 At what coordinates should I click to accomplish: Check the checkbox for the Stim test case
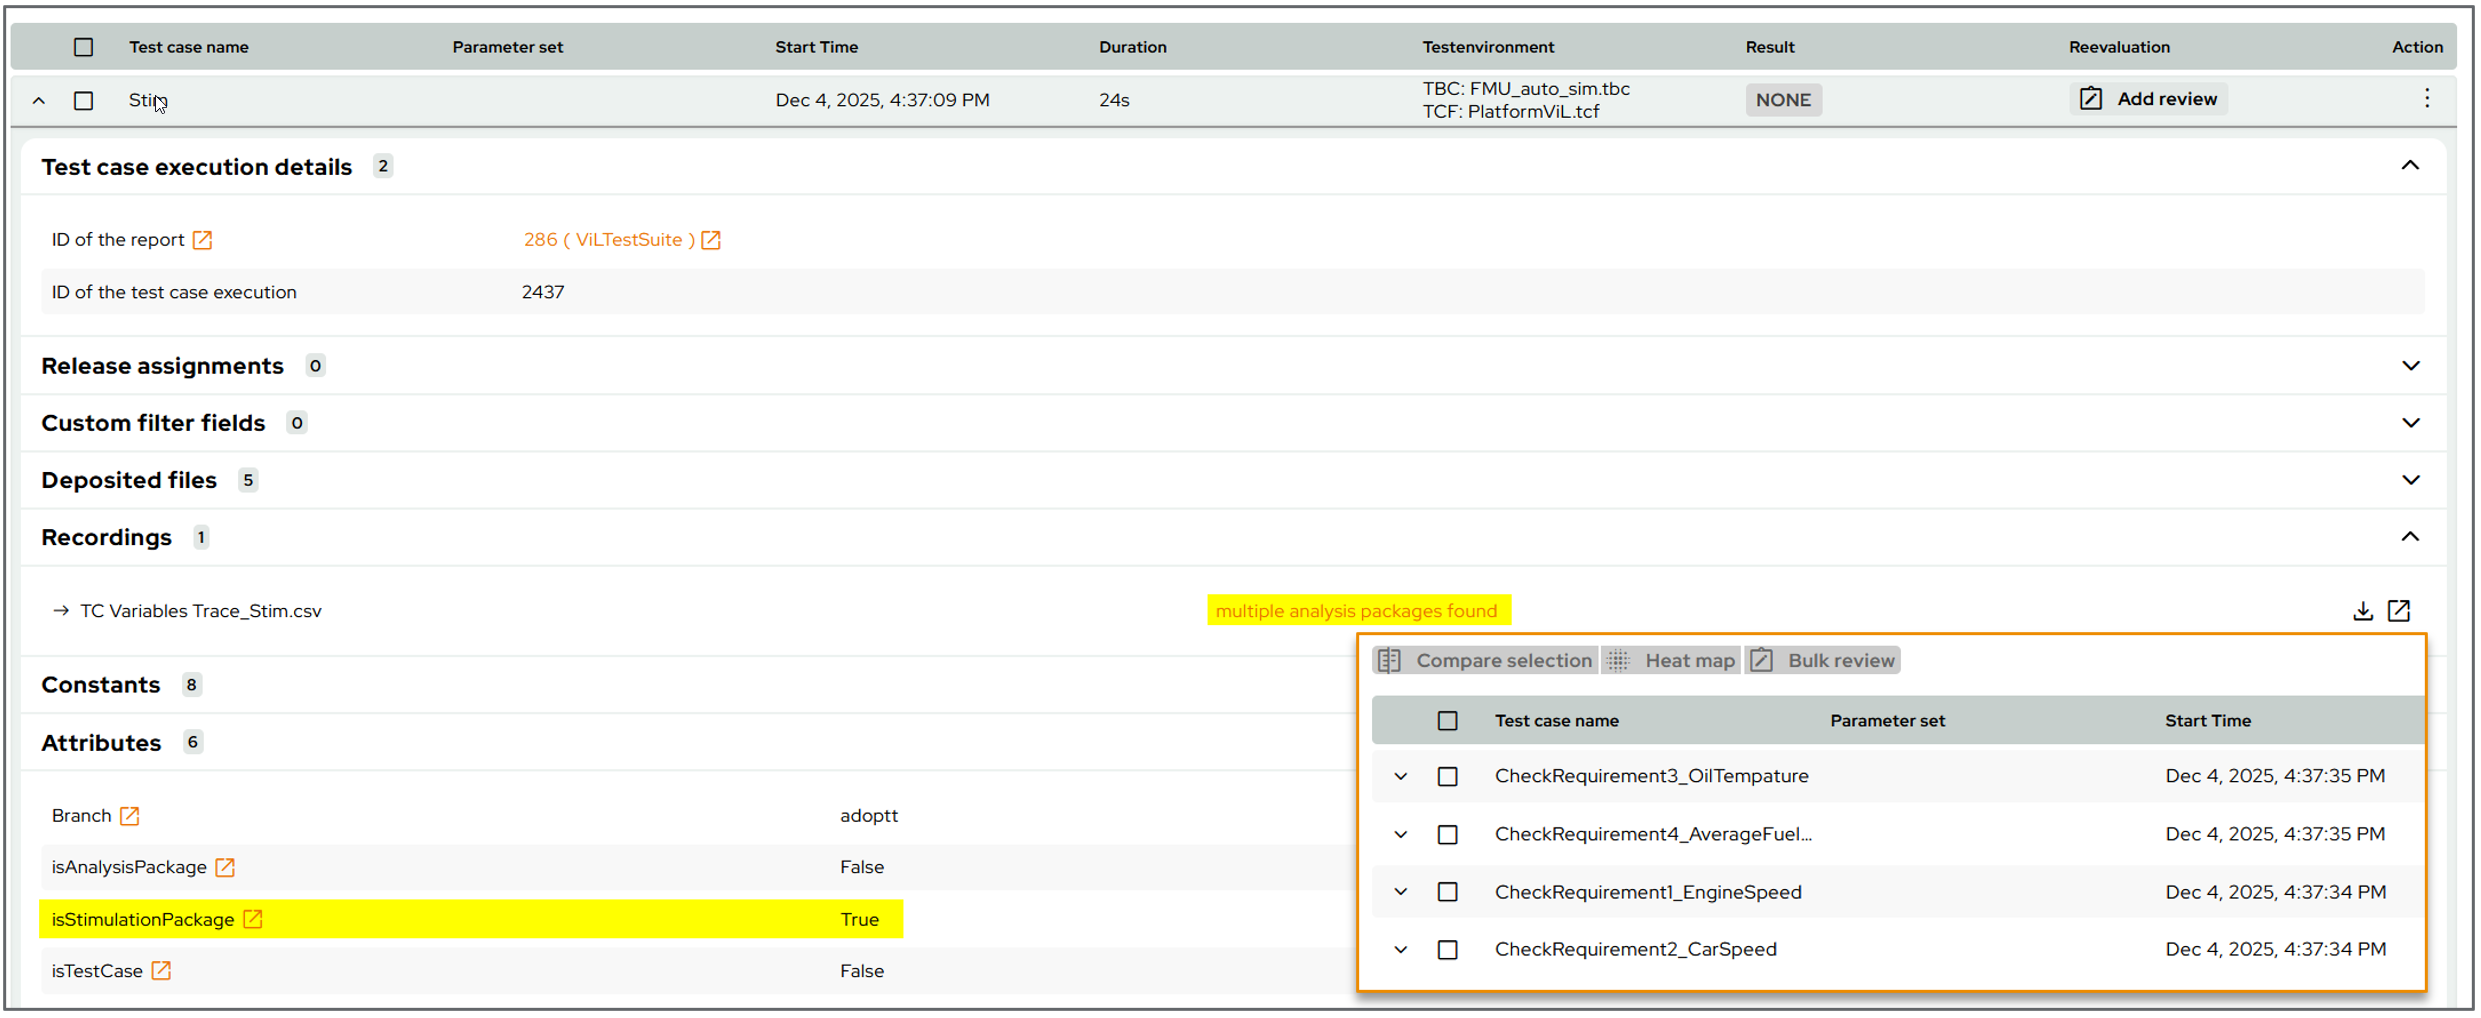(83, 100)
